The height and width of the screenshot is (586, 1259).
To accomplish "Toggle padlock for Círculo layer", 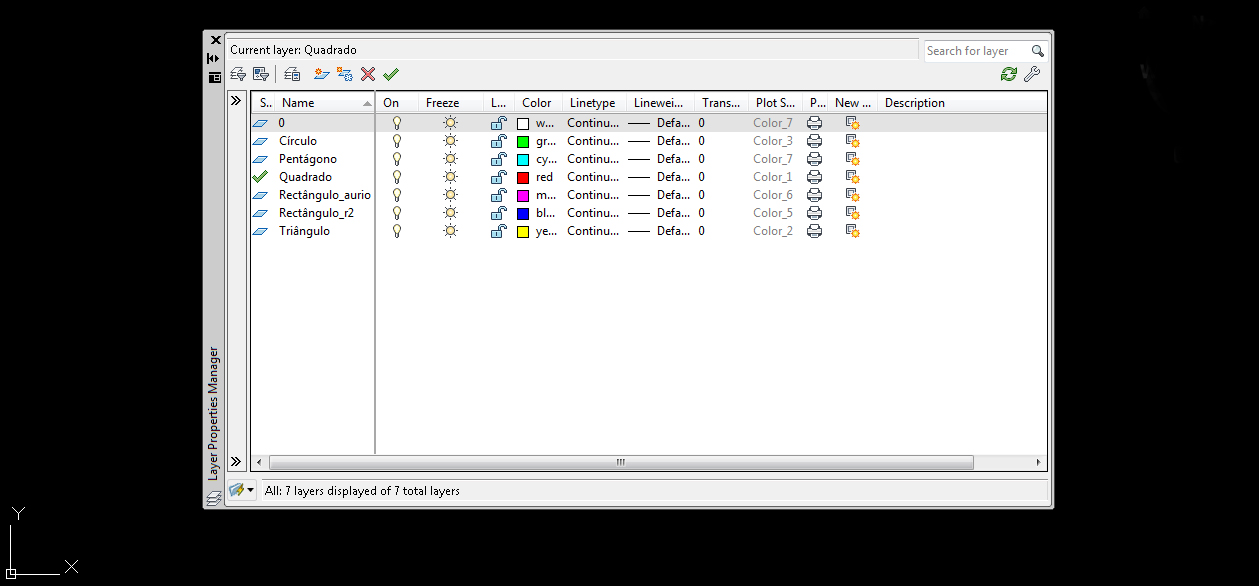I will pos(498,141).
